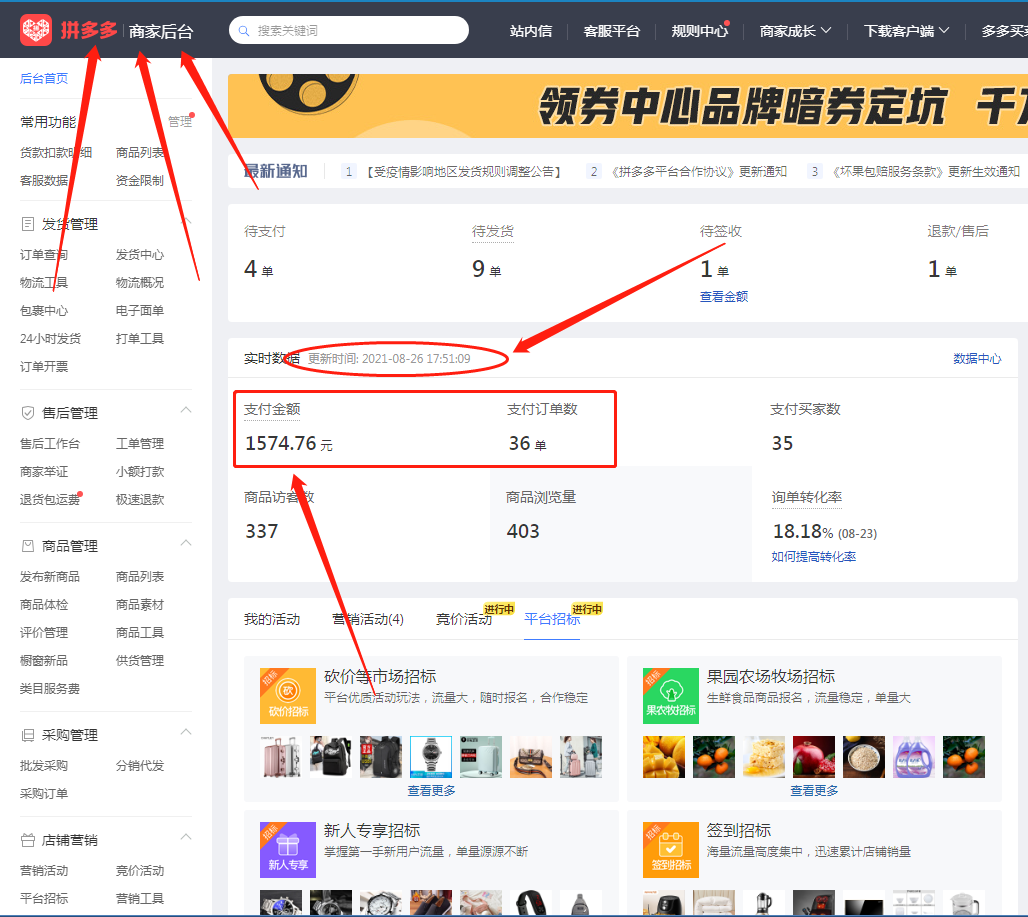1028x917 pixels.
Task: Open 站内信 in top navigation
Action: [x=531, y=31]
